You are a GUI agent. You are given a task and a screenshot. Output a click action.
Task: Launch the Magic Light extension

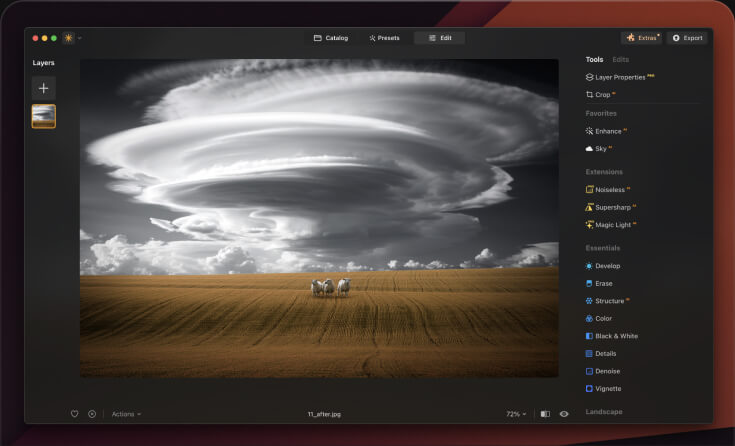[611, 225]
